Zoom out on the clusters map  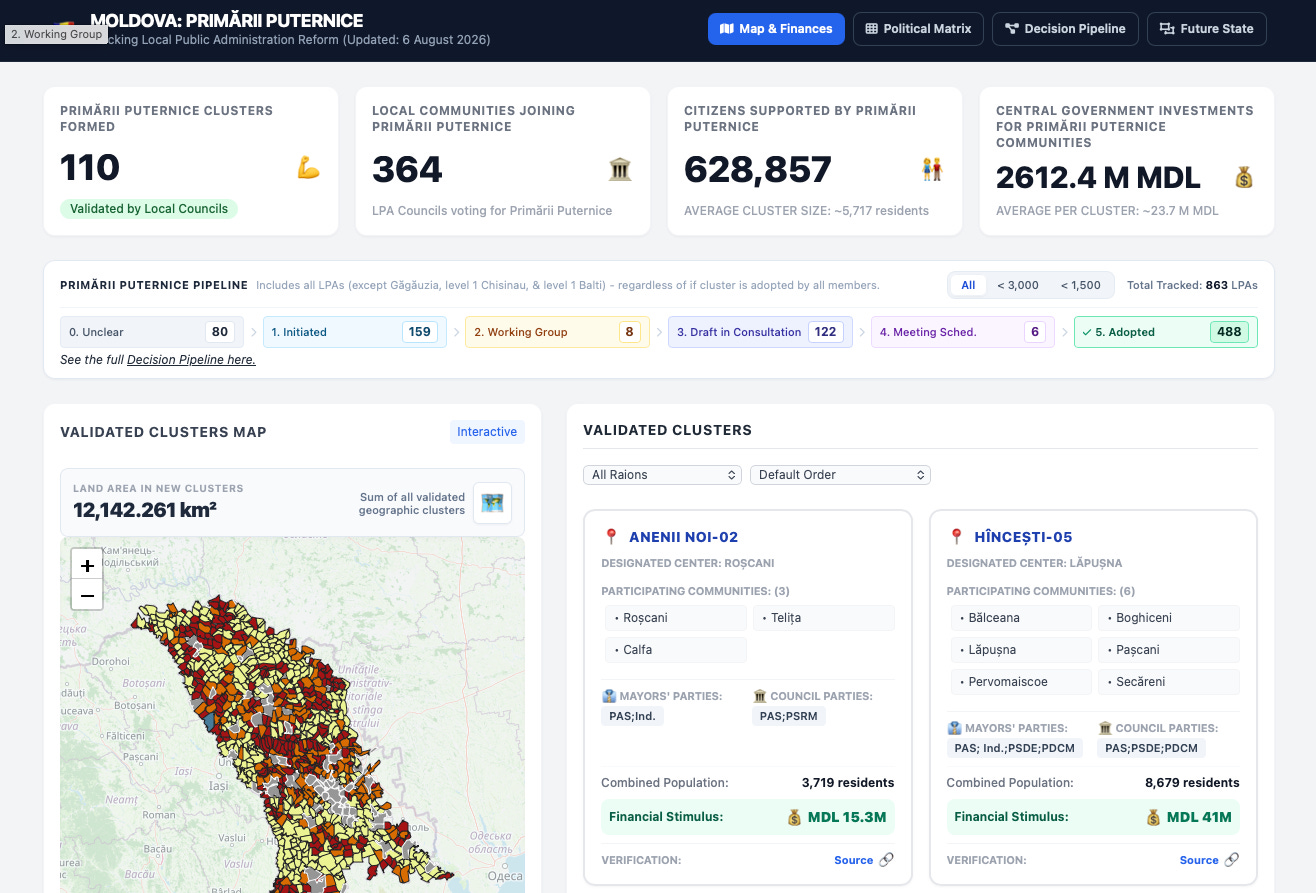click(x=87, y=595)
